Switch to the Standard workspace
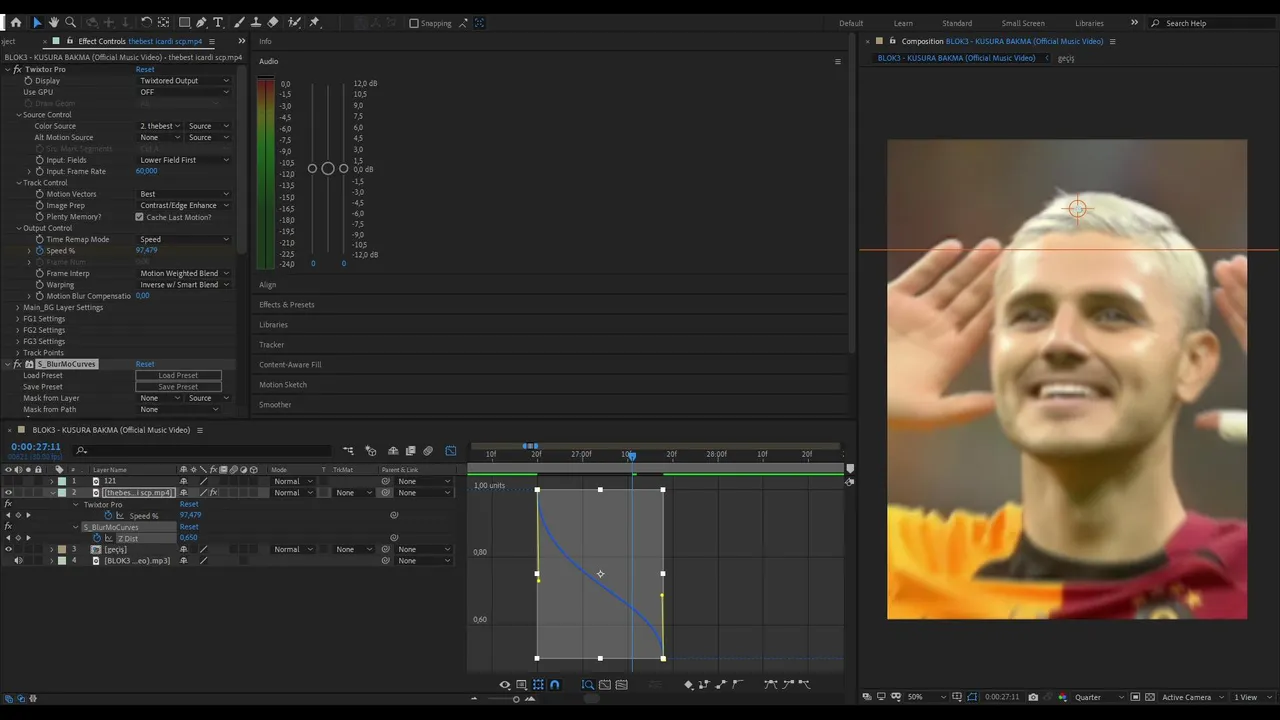The height and width of the screenshot is (720, 1280). point(957,23)
